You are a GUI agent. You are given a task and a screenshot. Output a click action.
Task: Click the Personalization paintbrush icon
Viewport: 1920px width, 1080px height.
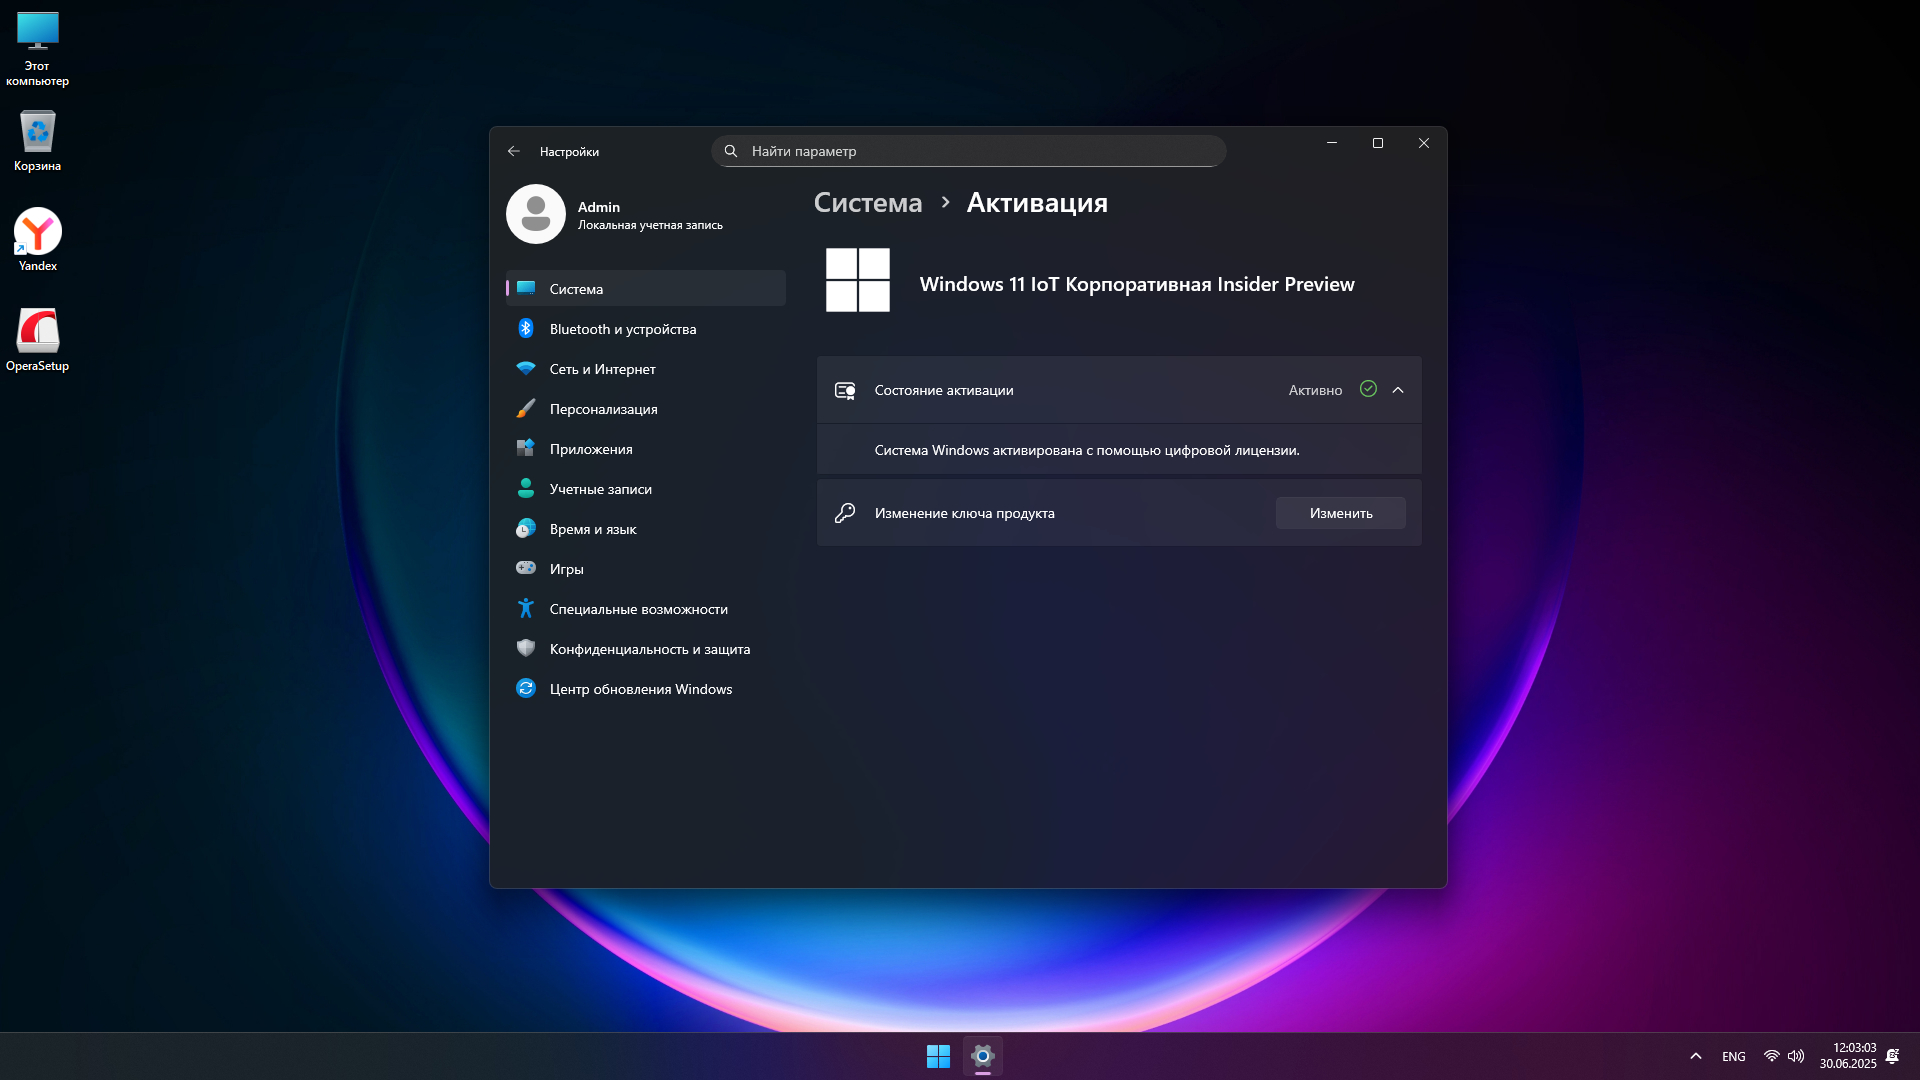526,409
